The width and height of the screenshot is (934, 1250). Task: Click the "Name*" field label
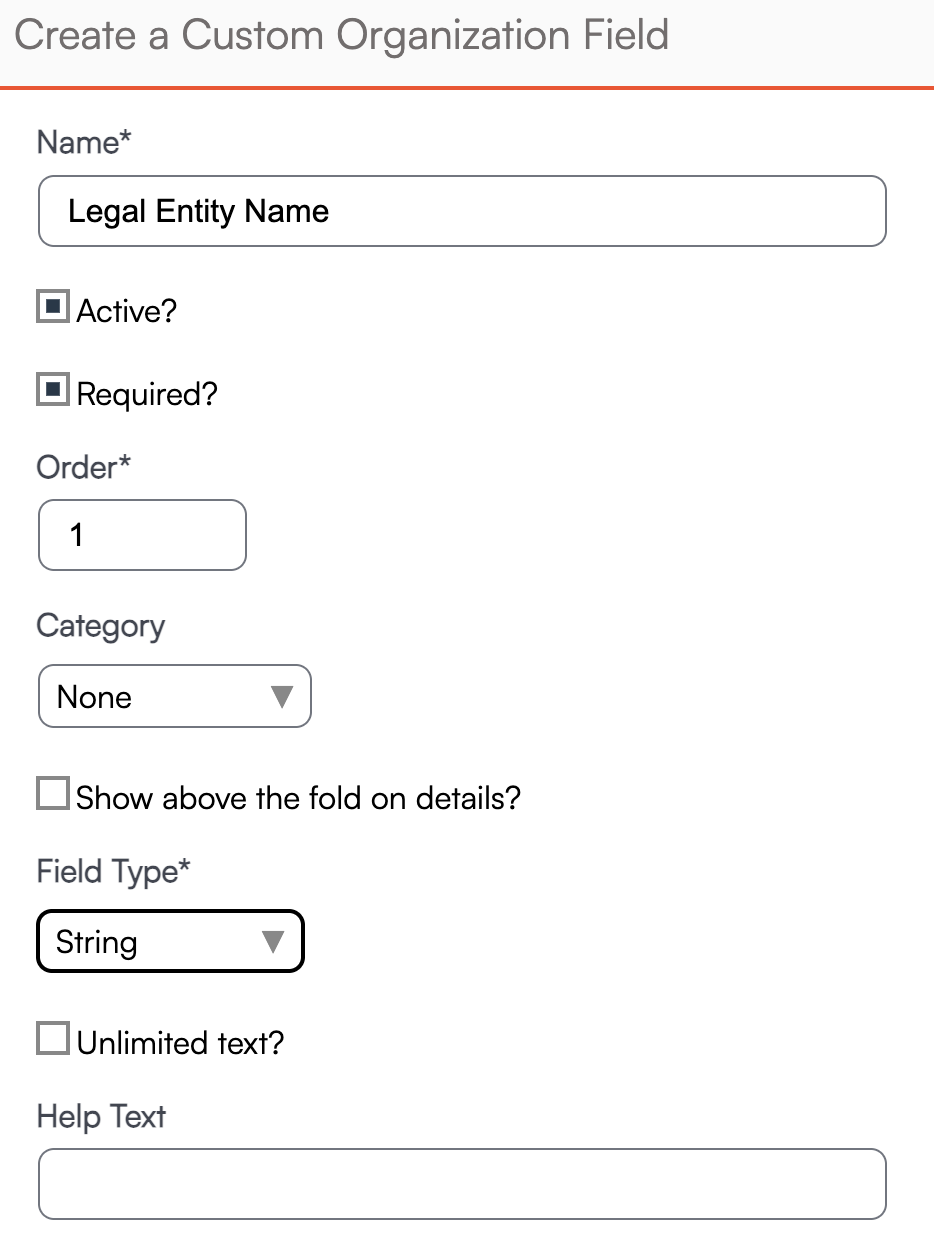click(84, 143)
